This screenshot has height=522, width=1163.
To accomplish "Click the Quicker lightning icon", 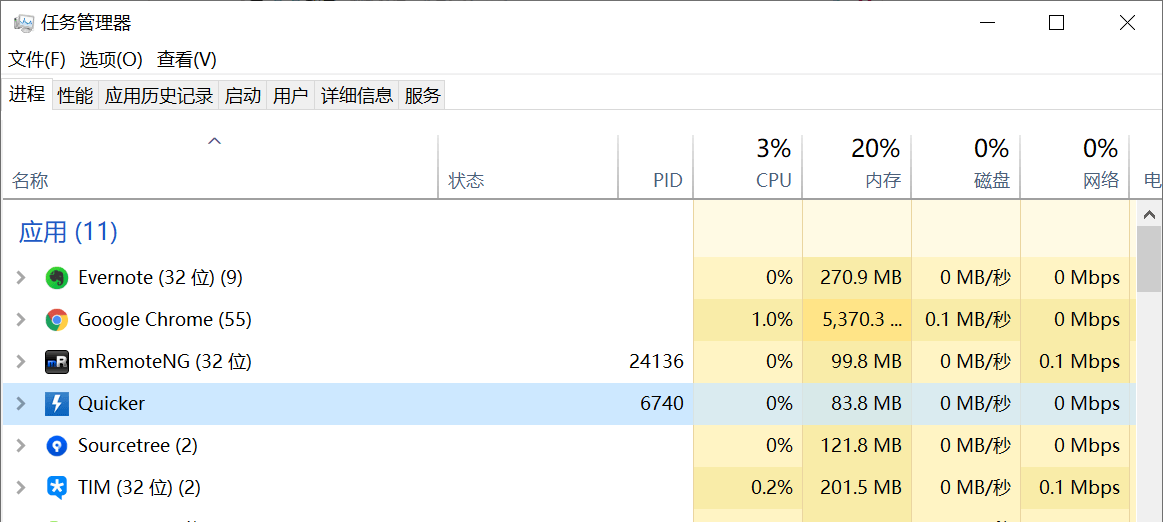I will [x=57, y=404].
